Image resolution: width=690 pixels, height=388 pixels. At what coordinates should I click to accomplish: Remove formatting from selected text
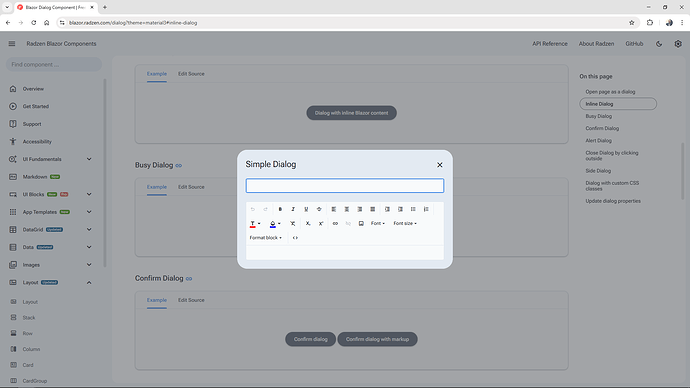(x=293, y=223)
